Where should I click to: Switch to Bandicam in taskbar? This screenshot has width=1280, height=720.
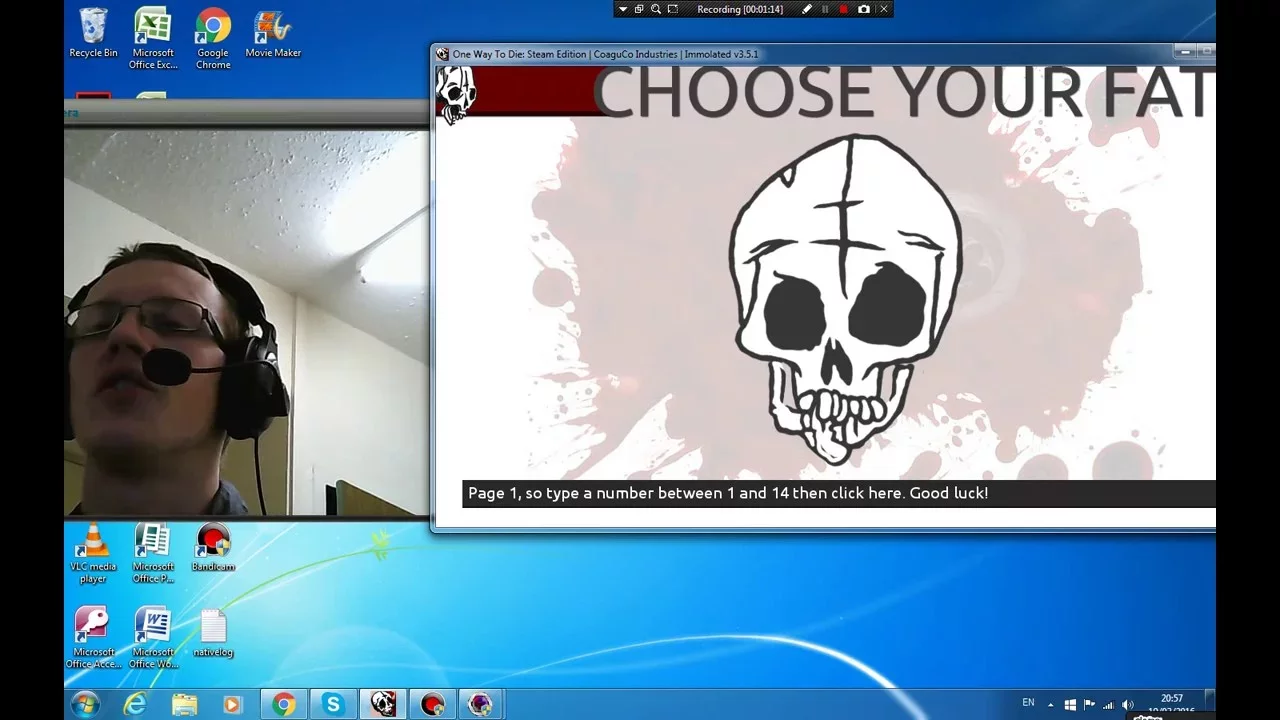point(432,705)
